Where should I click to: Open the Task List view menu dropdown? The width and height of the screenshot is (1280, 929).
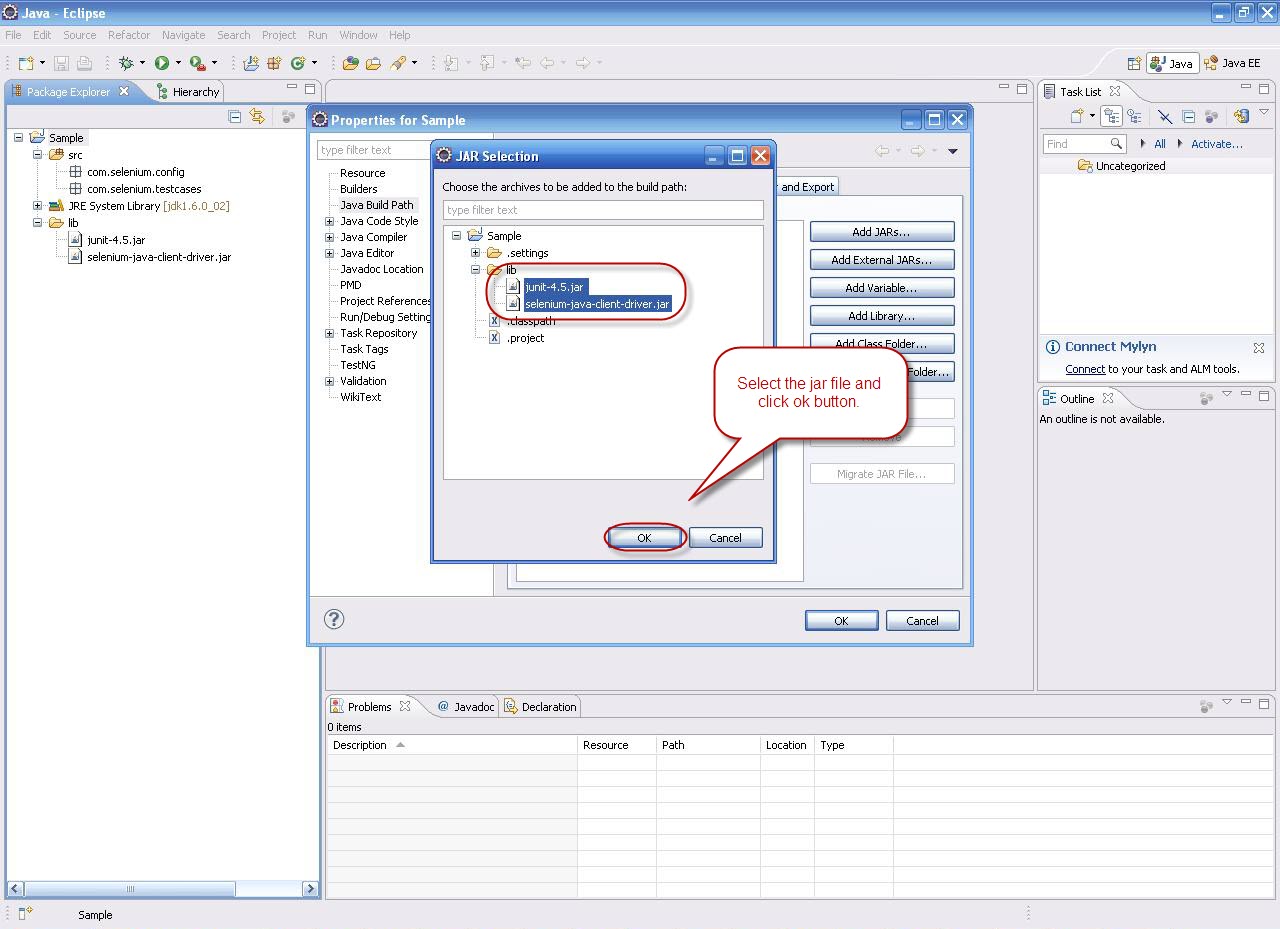1264,112
